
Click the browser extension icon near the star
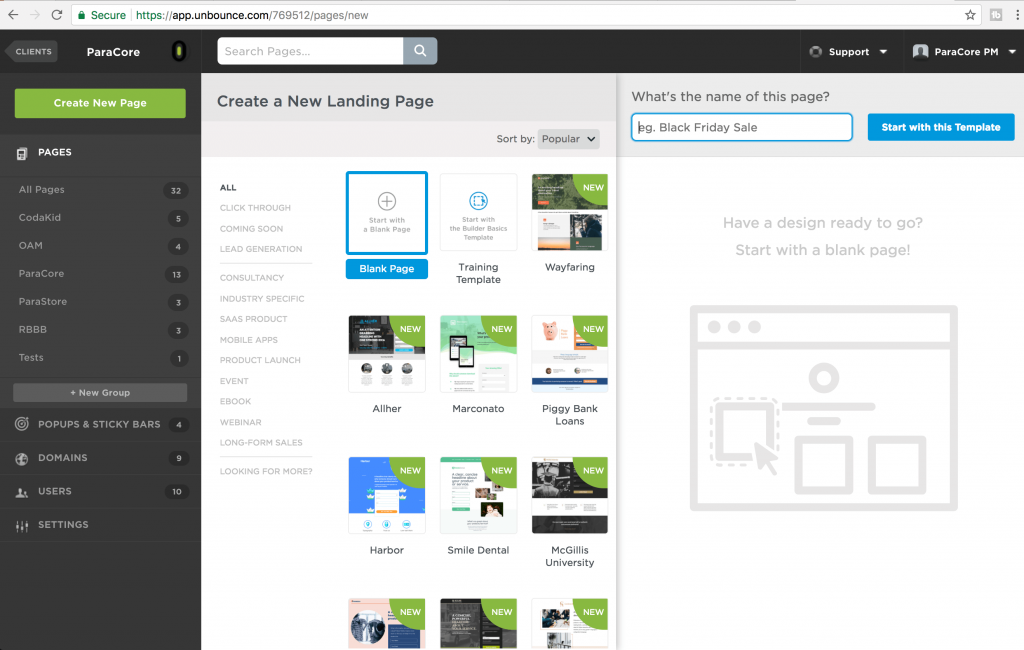pos(996,14)
